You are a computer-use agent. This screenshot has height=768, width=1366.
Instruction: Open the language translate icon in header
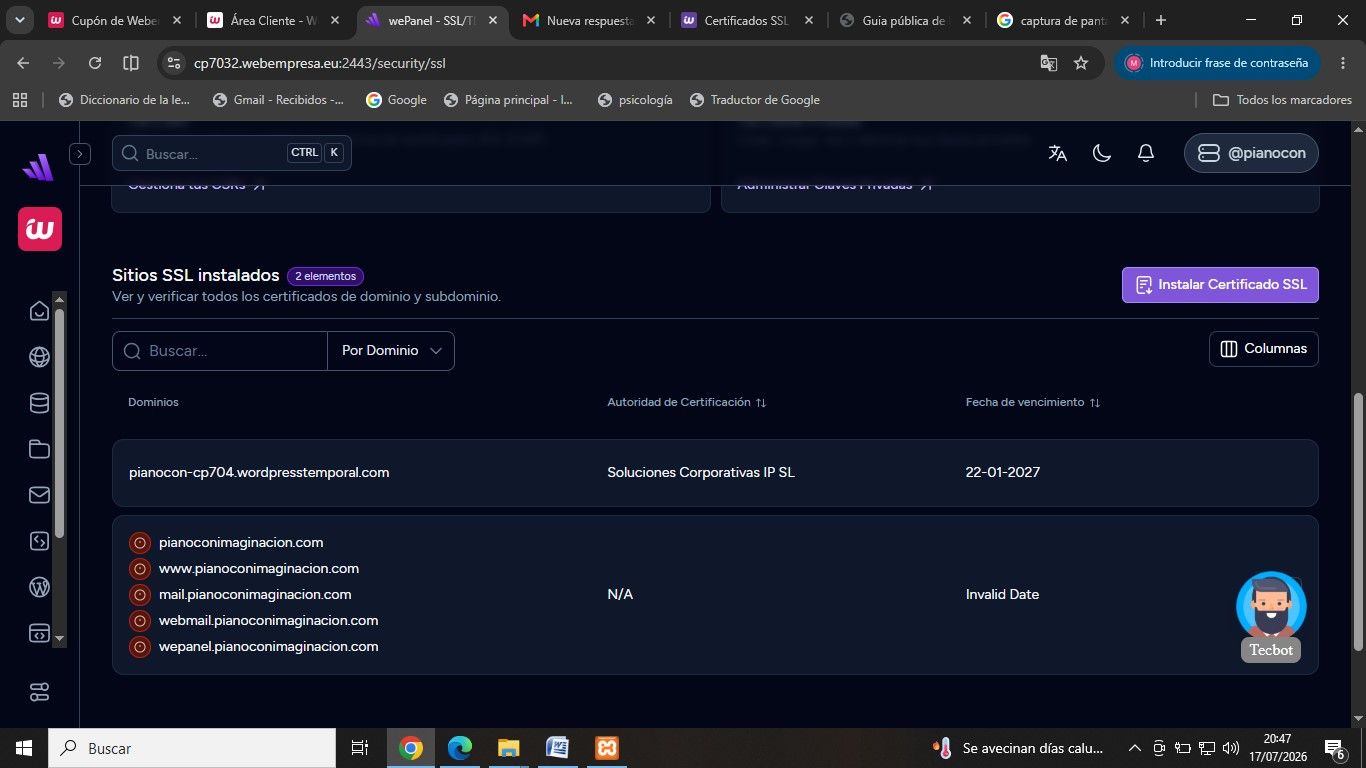click(1057, 153)
